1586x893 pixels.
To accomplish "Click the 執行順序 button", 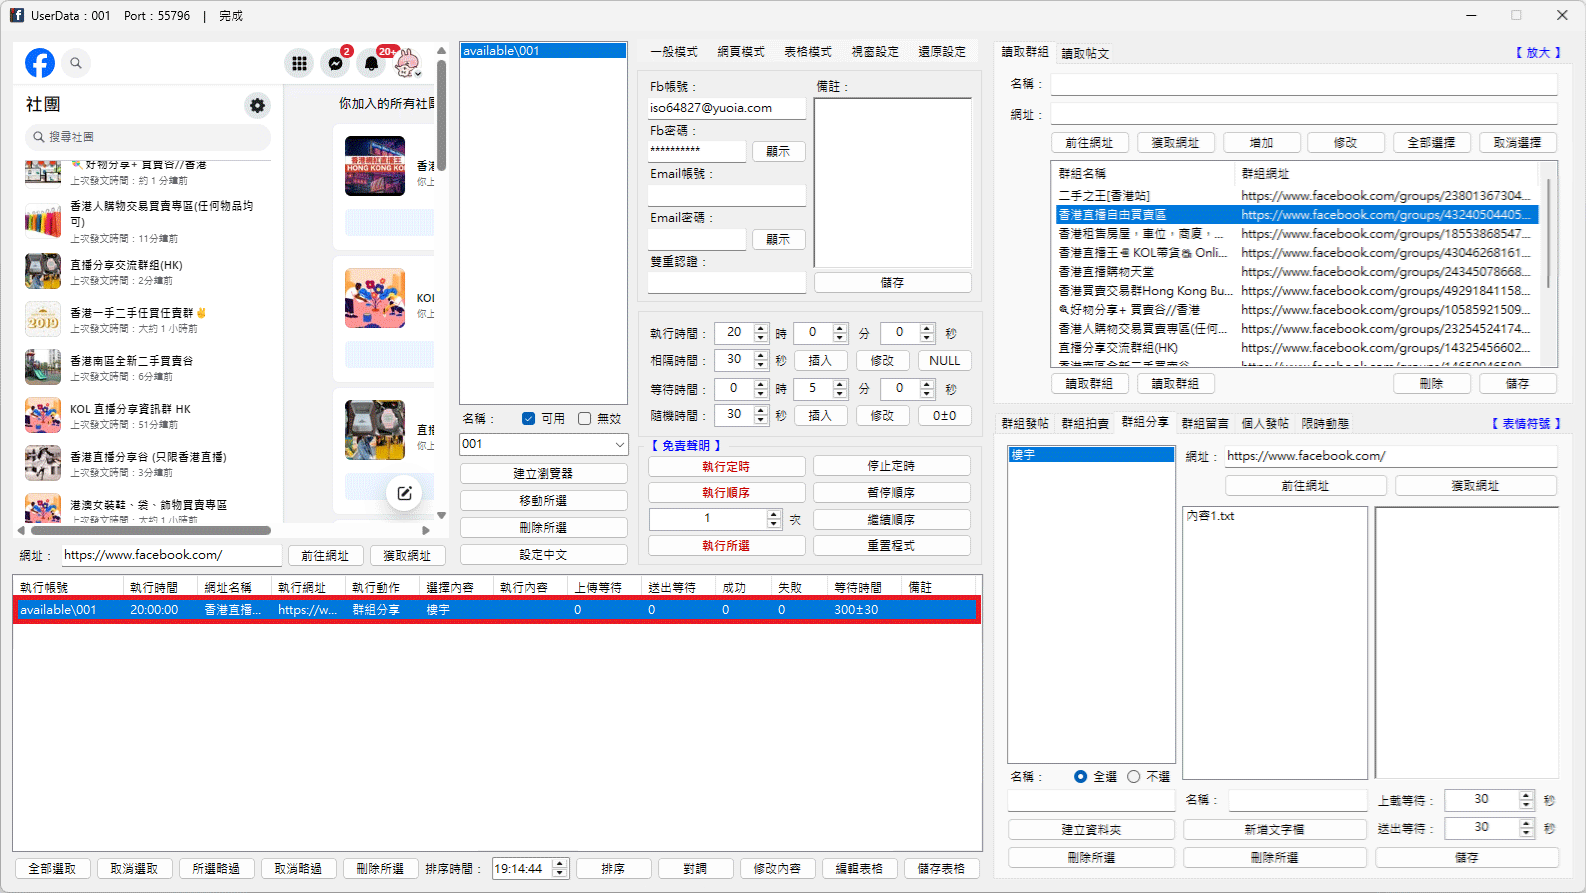I will click(x=726, y=493).
